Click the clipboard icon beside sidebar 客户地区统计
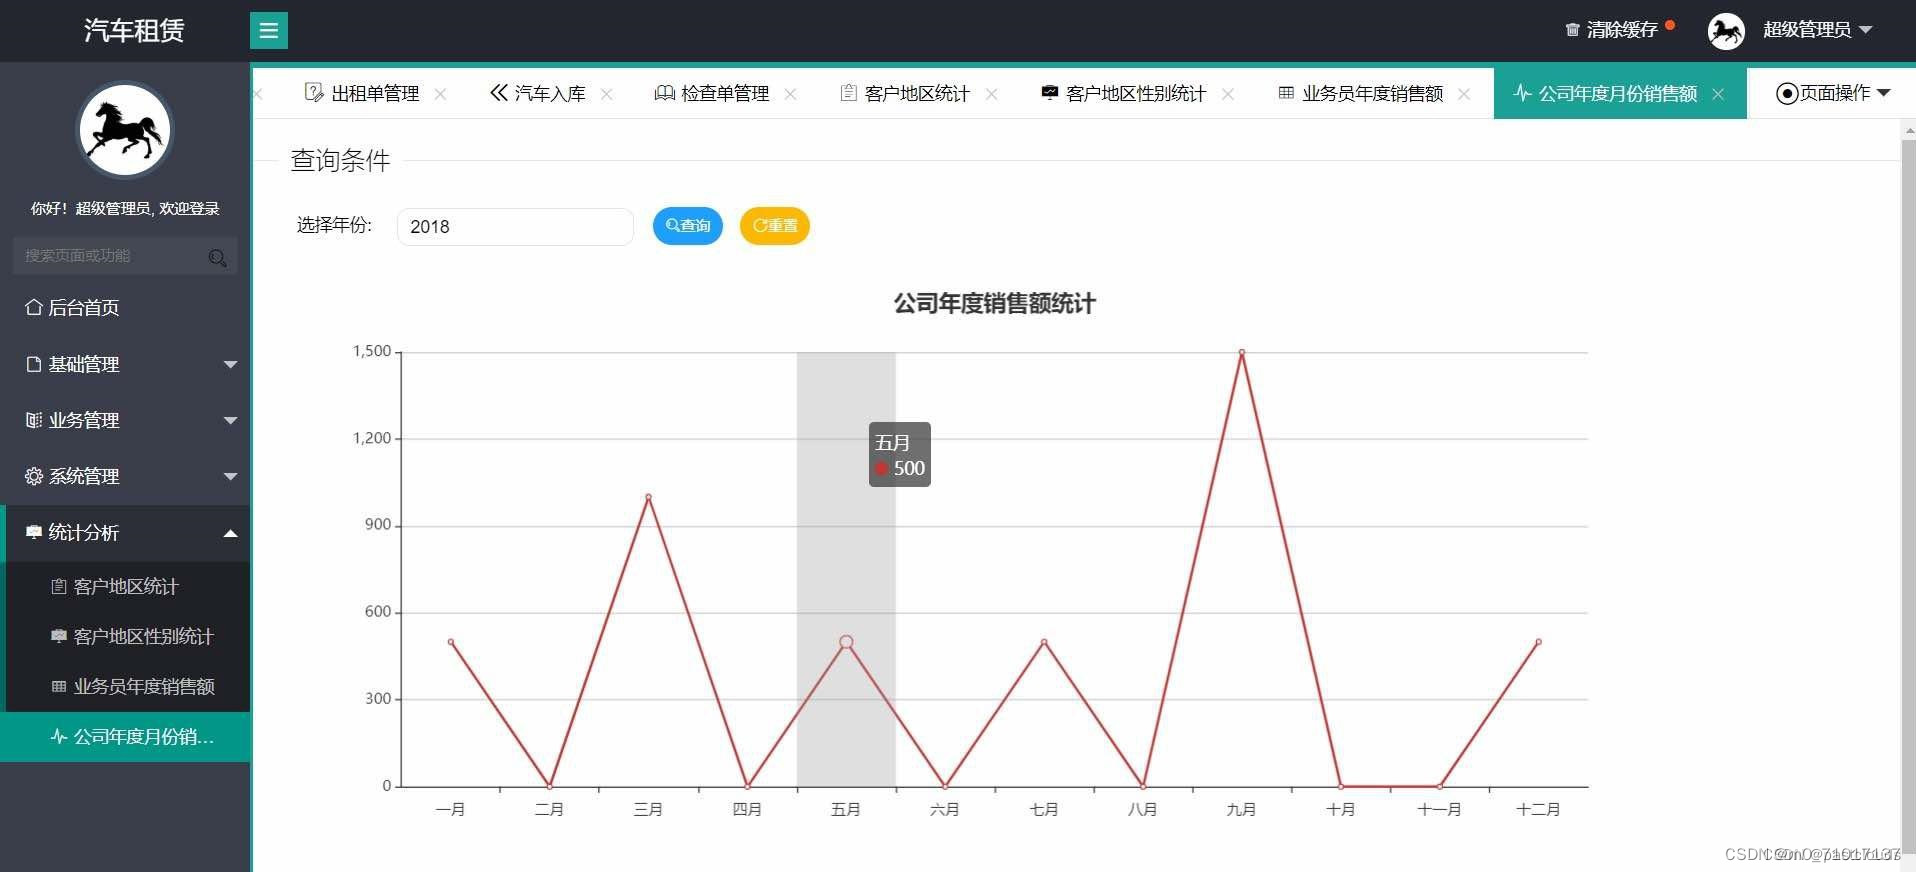The height and width of the screenshot is (872, 1916). coord(59,587)
